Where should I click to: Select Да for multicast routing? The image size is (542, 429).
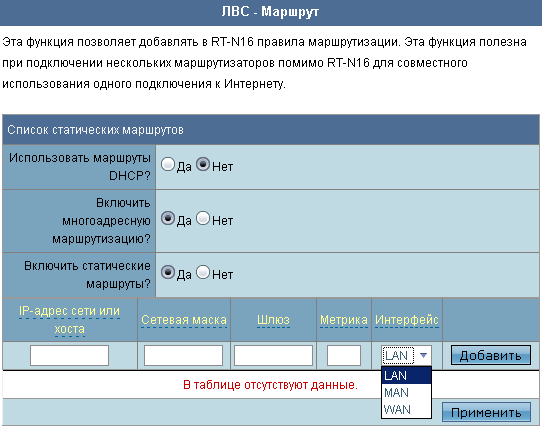point(168,218)
